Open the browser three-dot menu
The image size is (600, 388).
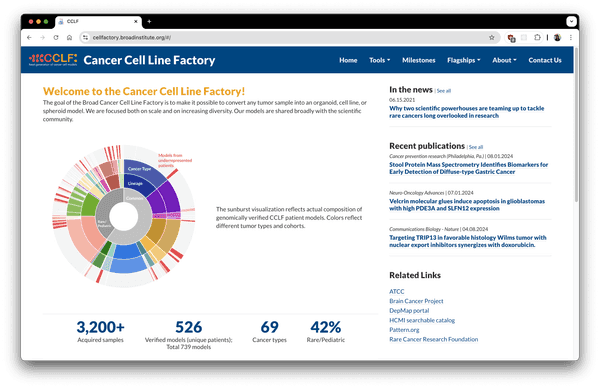pos(571,37)
